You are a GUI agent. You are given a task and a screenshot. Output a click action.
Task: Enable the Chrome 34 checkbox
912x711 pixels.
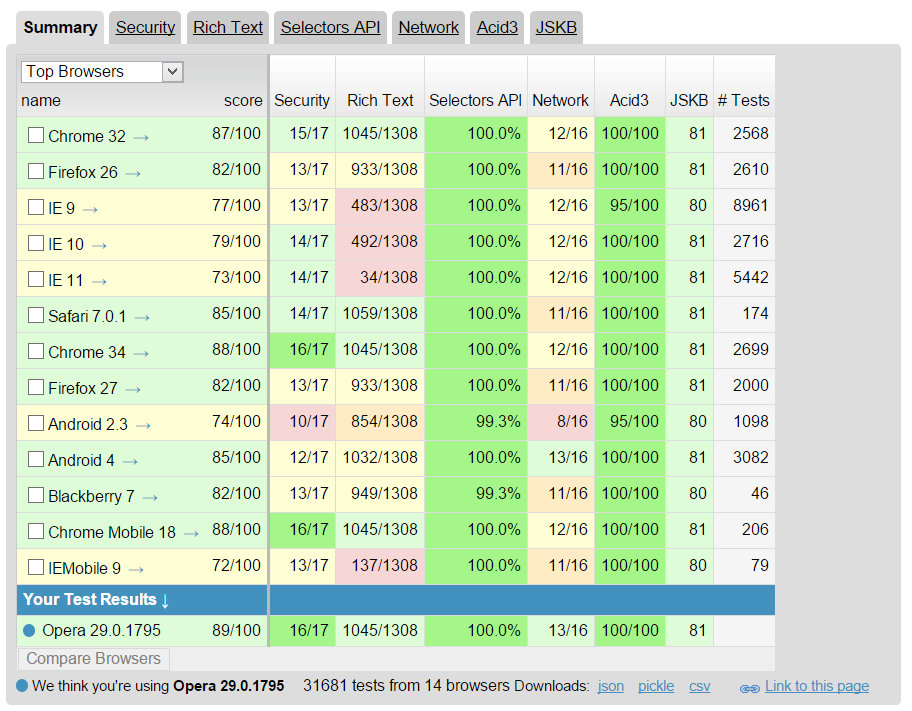[36, 351]
